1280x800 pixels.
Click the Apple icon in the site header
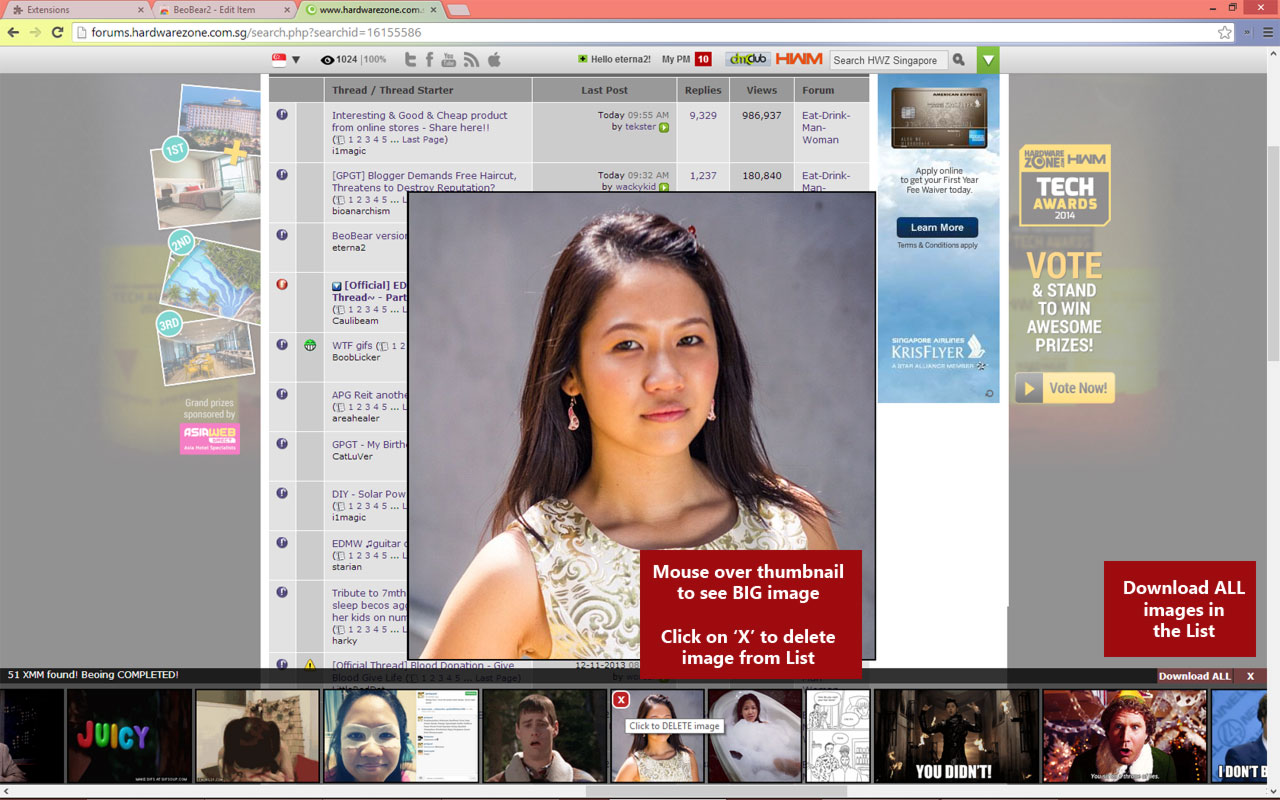point(494,60)
